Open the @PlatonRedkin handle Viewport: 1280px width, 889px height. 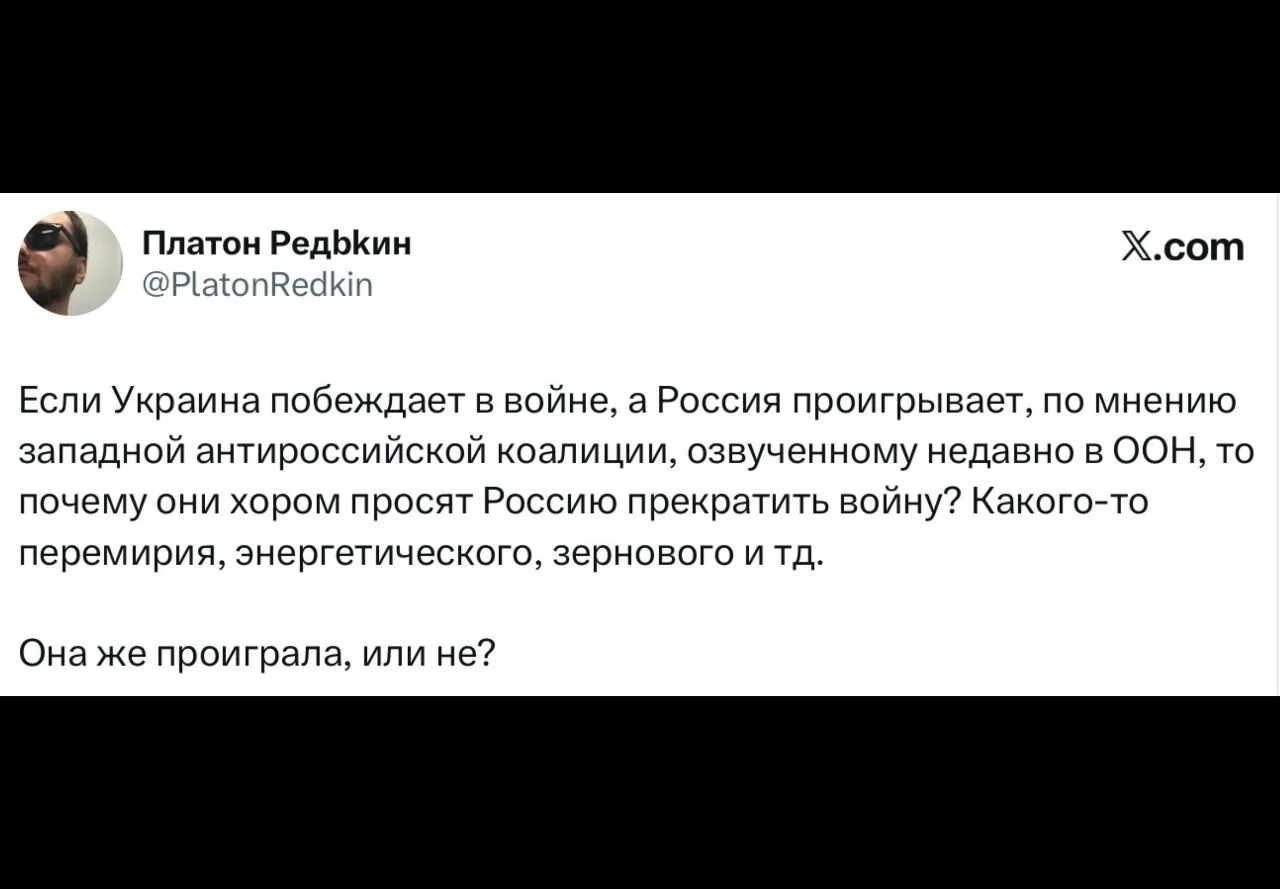259,286
